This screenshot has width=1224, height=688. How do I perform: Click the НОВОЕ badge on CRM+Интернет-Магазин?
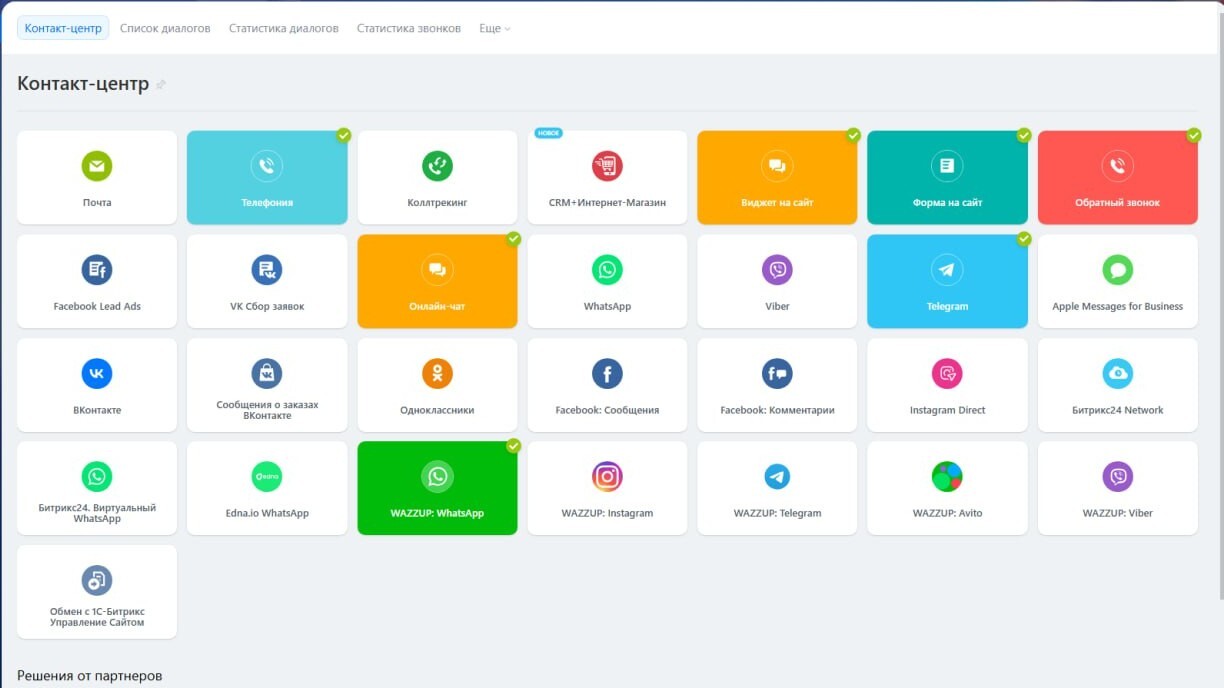[548, 133]
